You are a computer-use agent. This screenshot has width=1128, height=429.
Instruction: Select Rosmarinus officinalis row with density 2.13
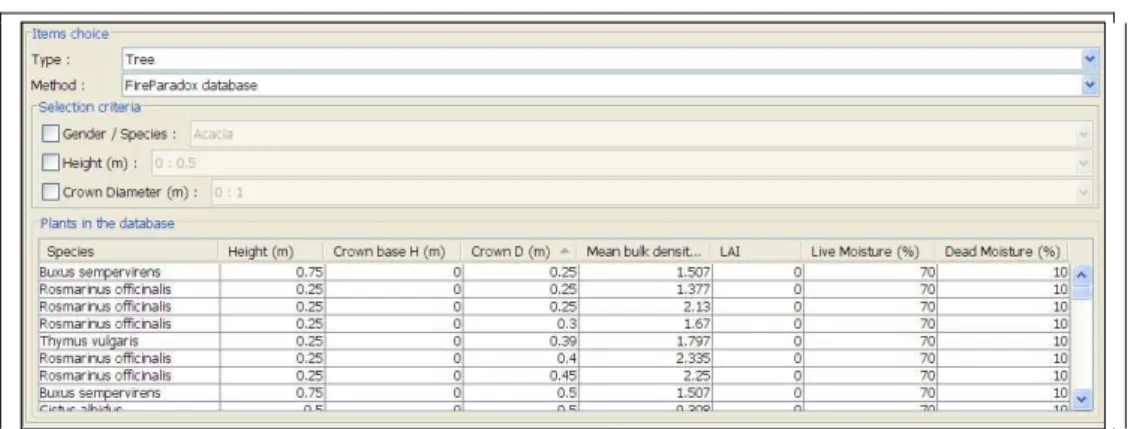[555, 307]
